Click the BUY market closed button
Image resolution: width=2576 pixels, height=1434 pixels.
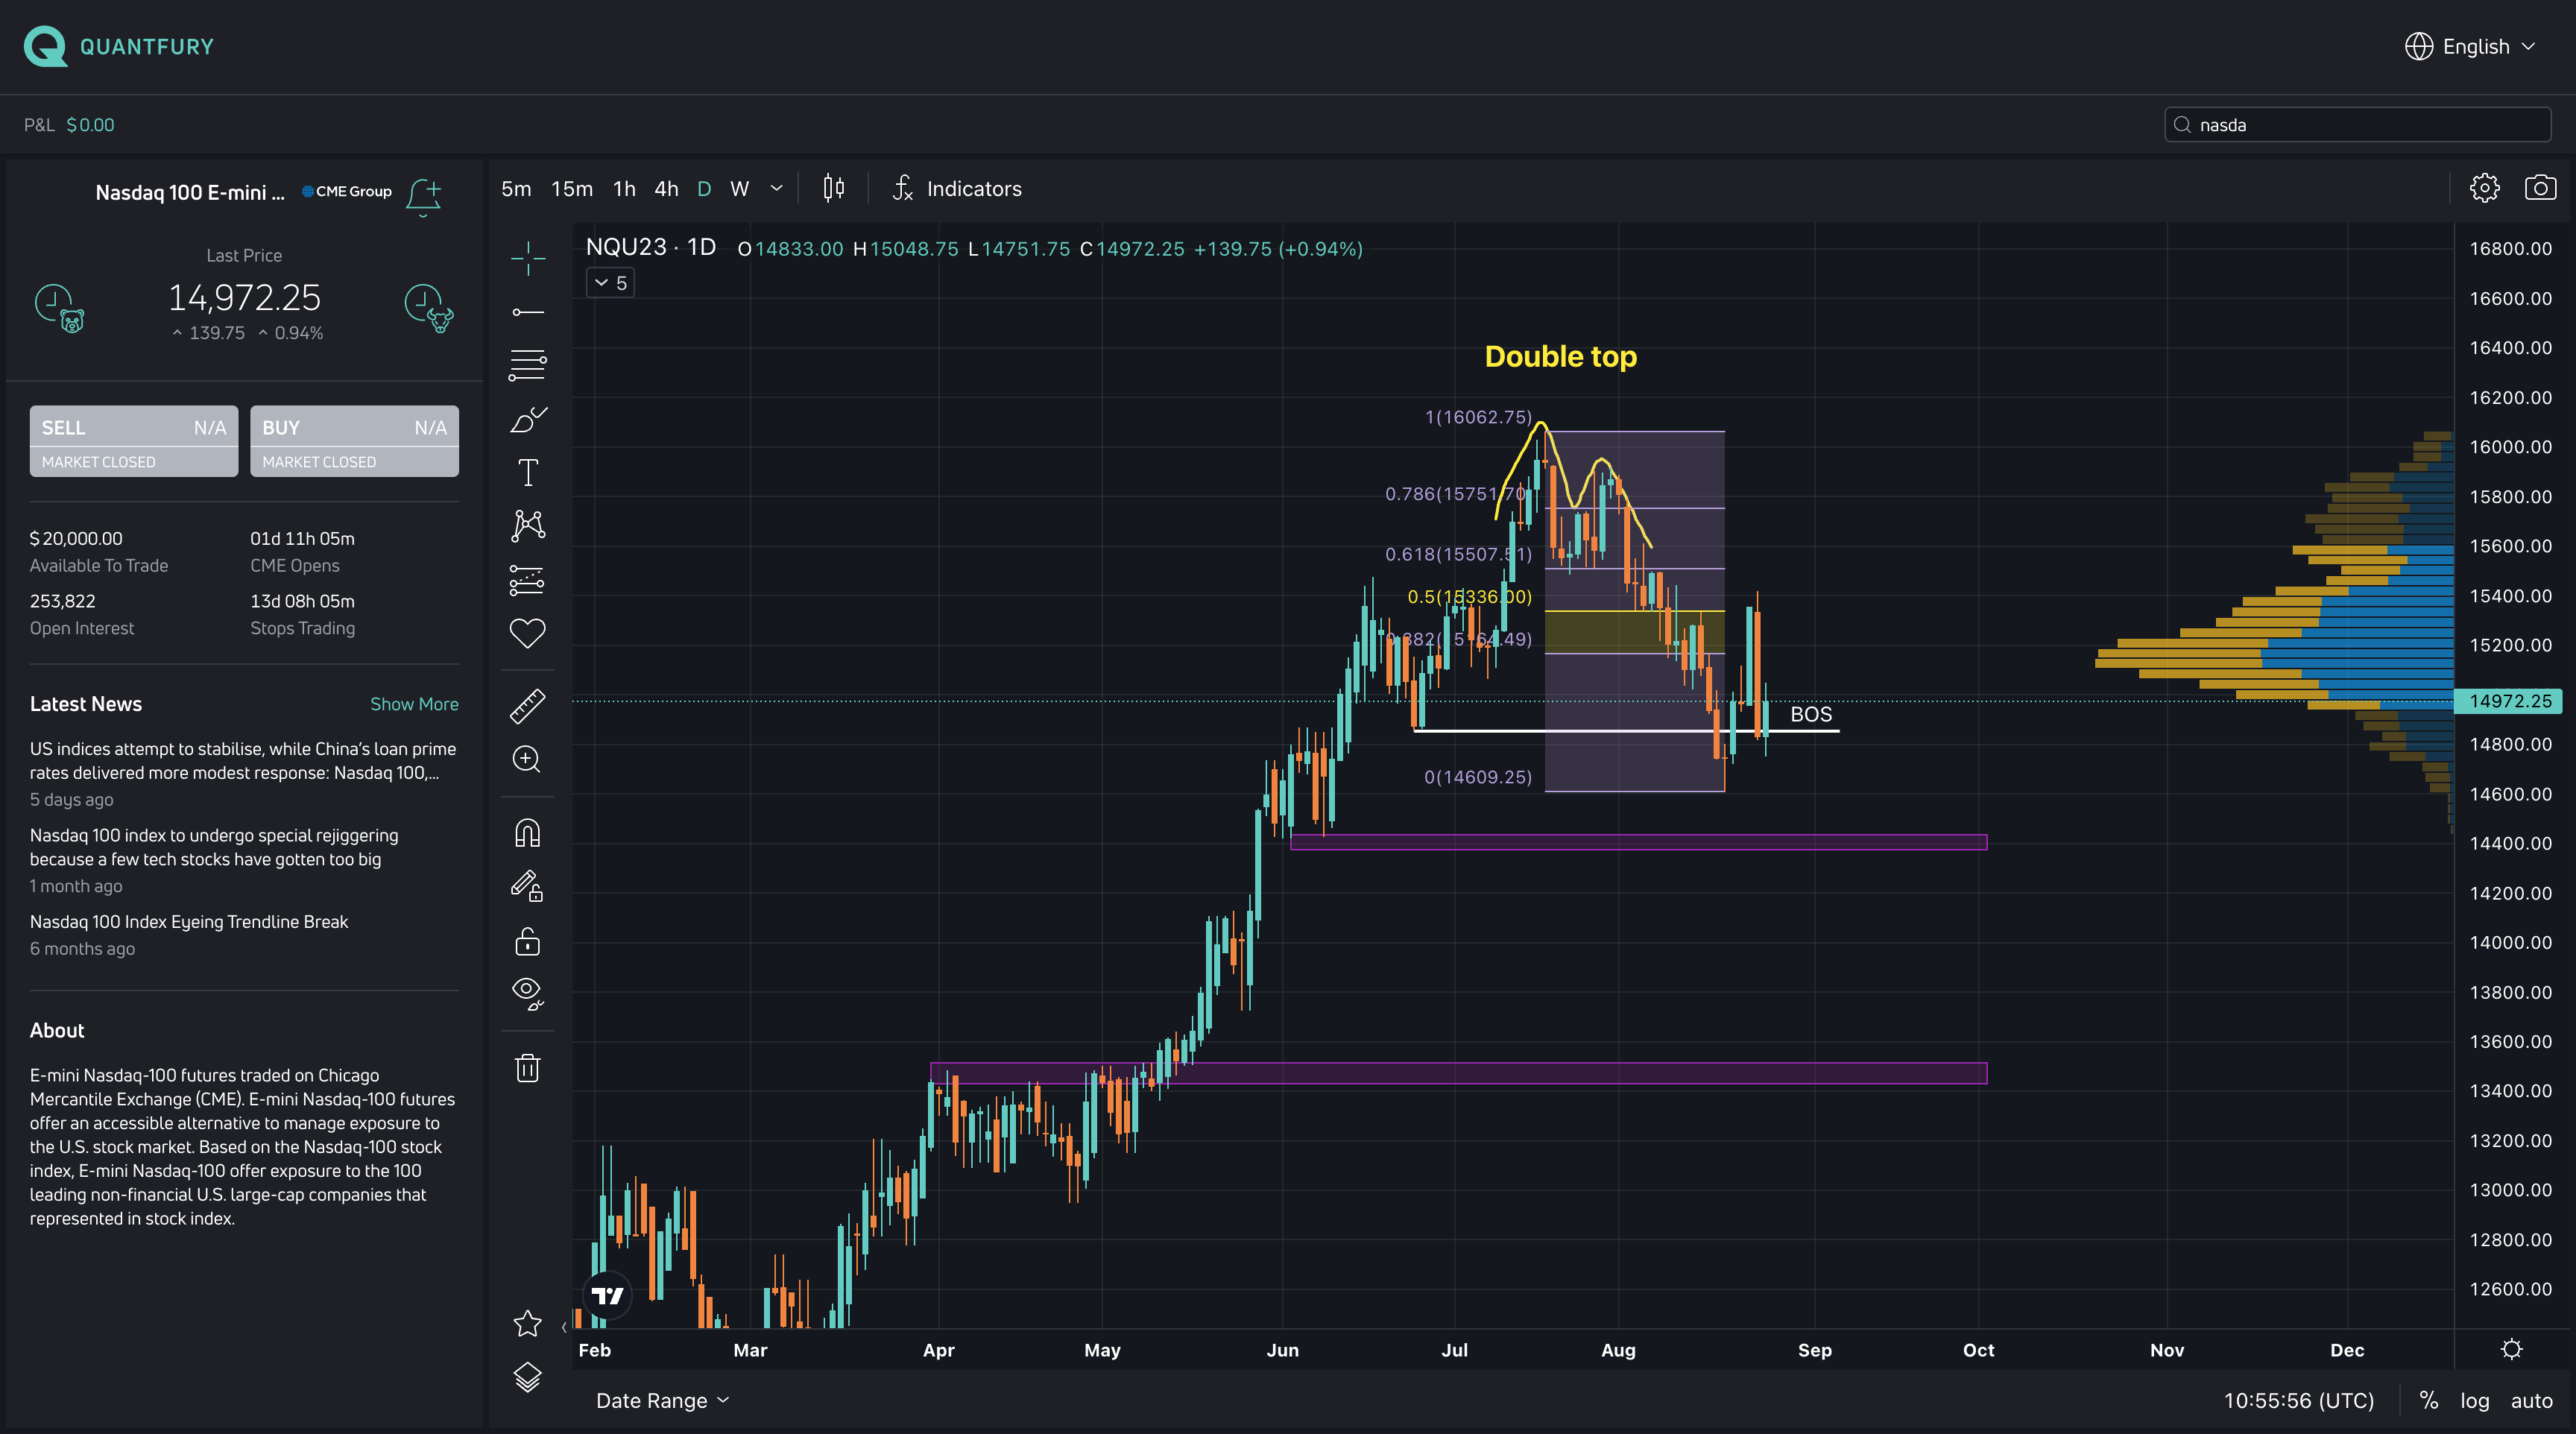tap(354, 440)
